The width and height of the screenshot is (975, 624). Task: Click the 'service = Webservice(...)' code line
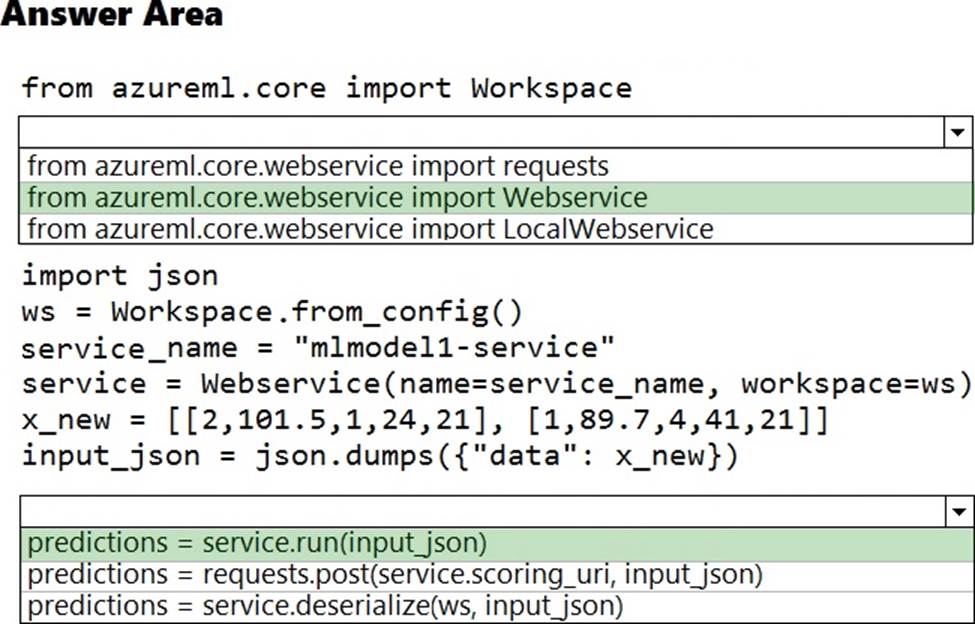click(496, 383)
